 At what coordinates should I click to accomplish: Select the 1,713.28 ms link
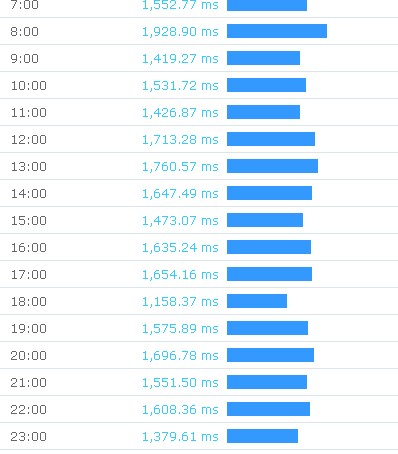(x=180, y=140)
